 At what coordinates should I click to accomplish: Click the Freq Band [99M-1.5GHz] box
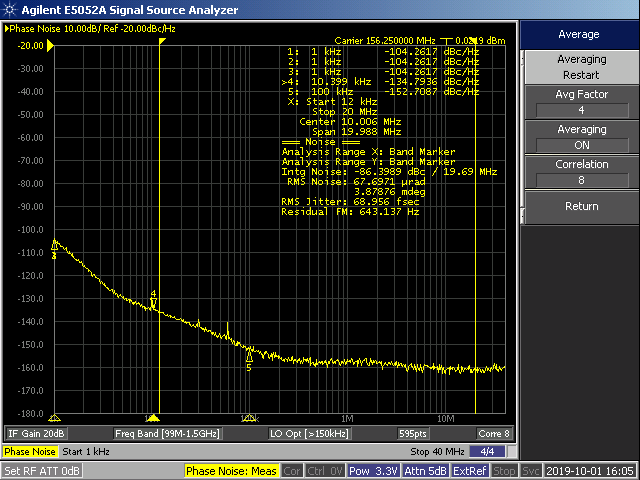pyautogui.click(x=167, y=433)
